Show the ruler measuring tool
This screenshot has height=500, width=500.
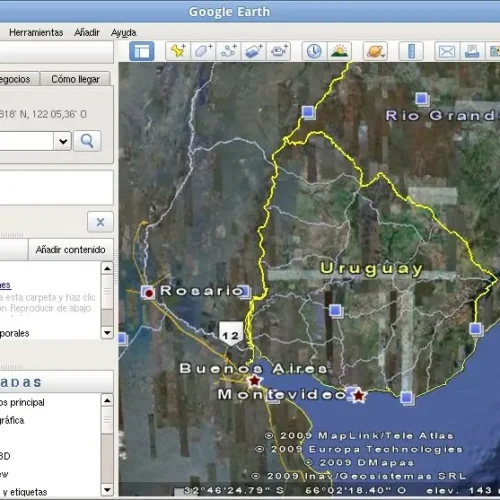(411, 51)
